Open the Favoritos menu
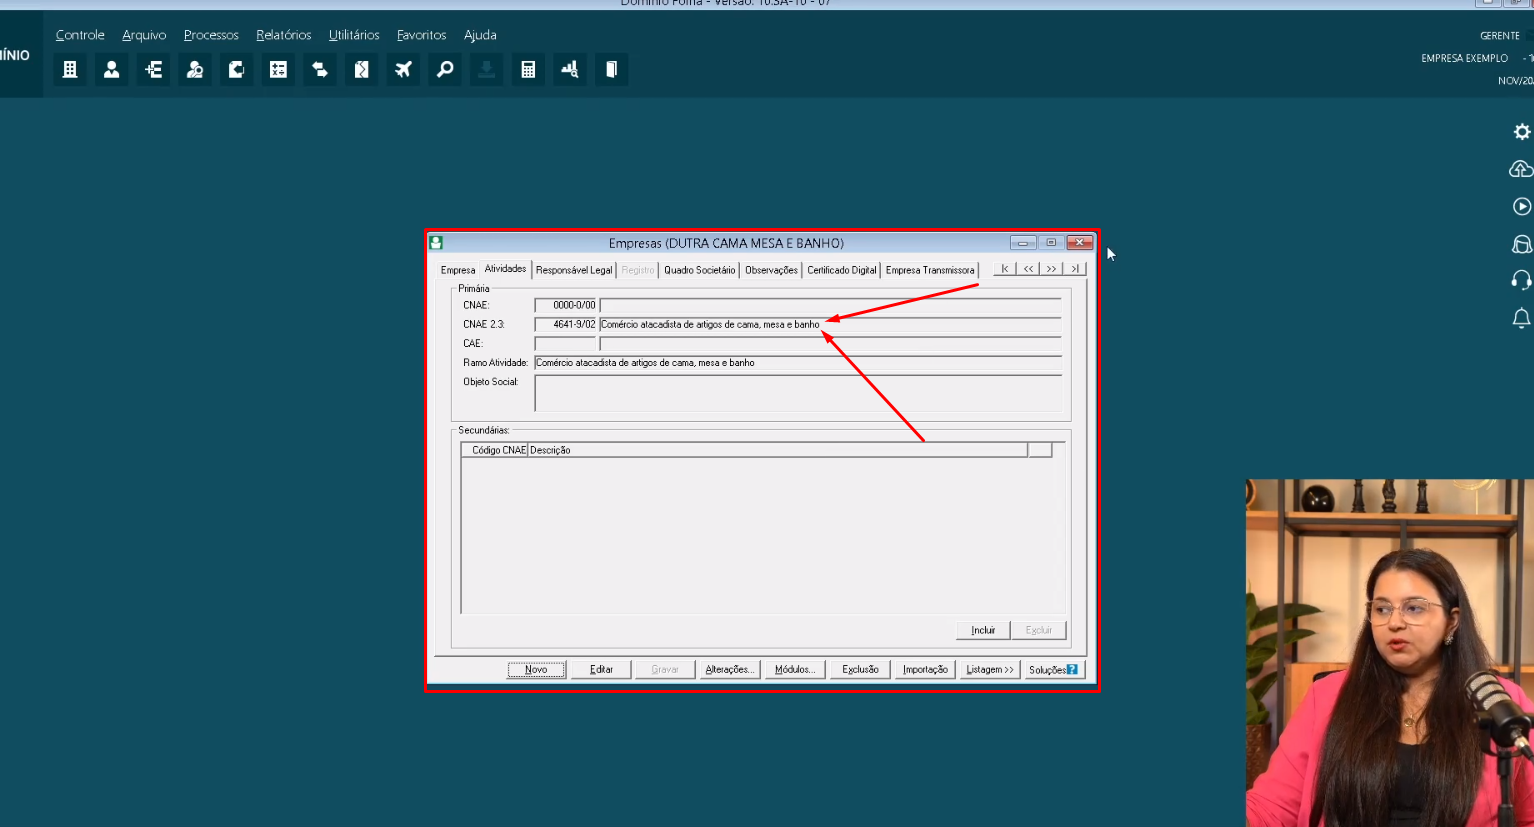 422,35
